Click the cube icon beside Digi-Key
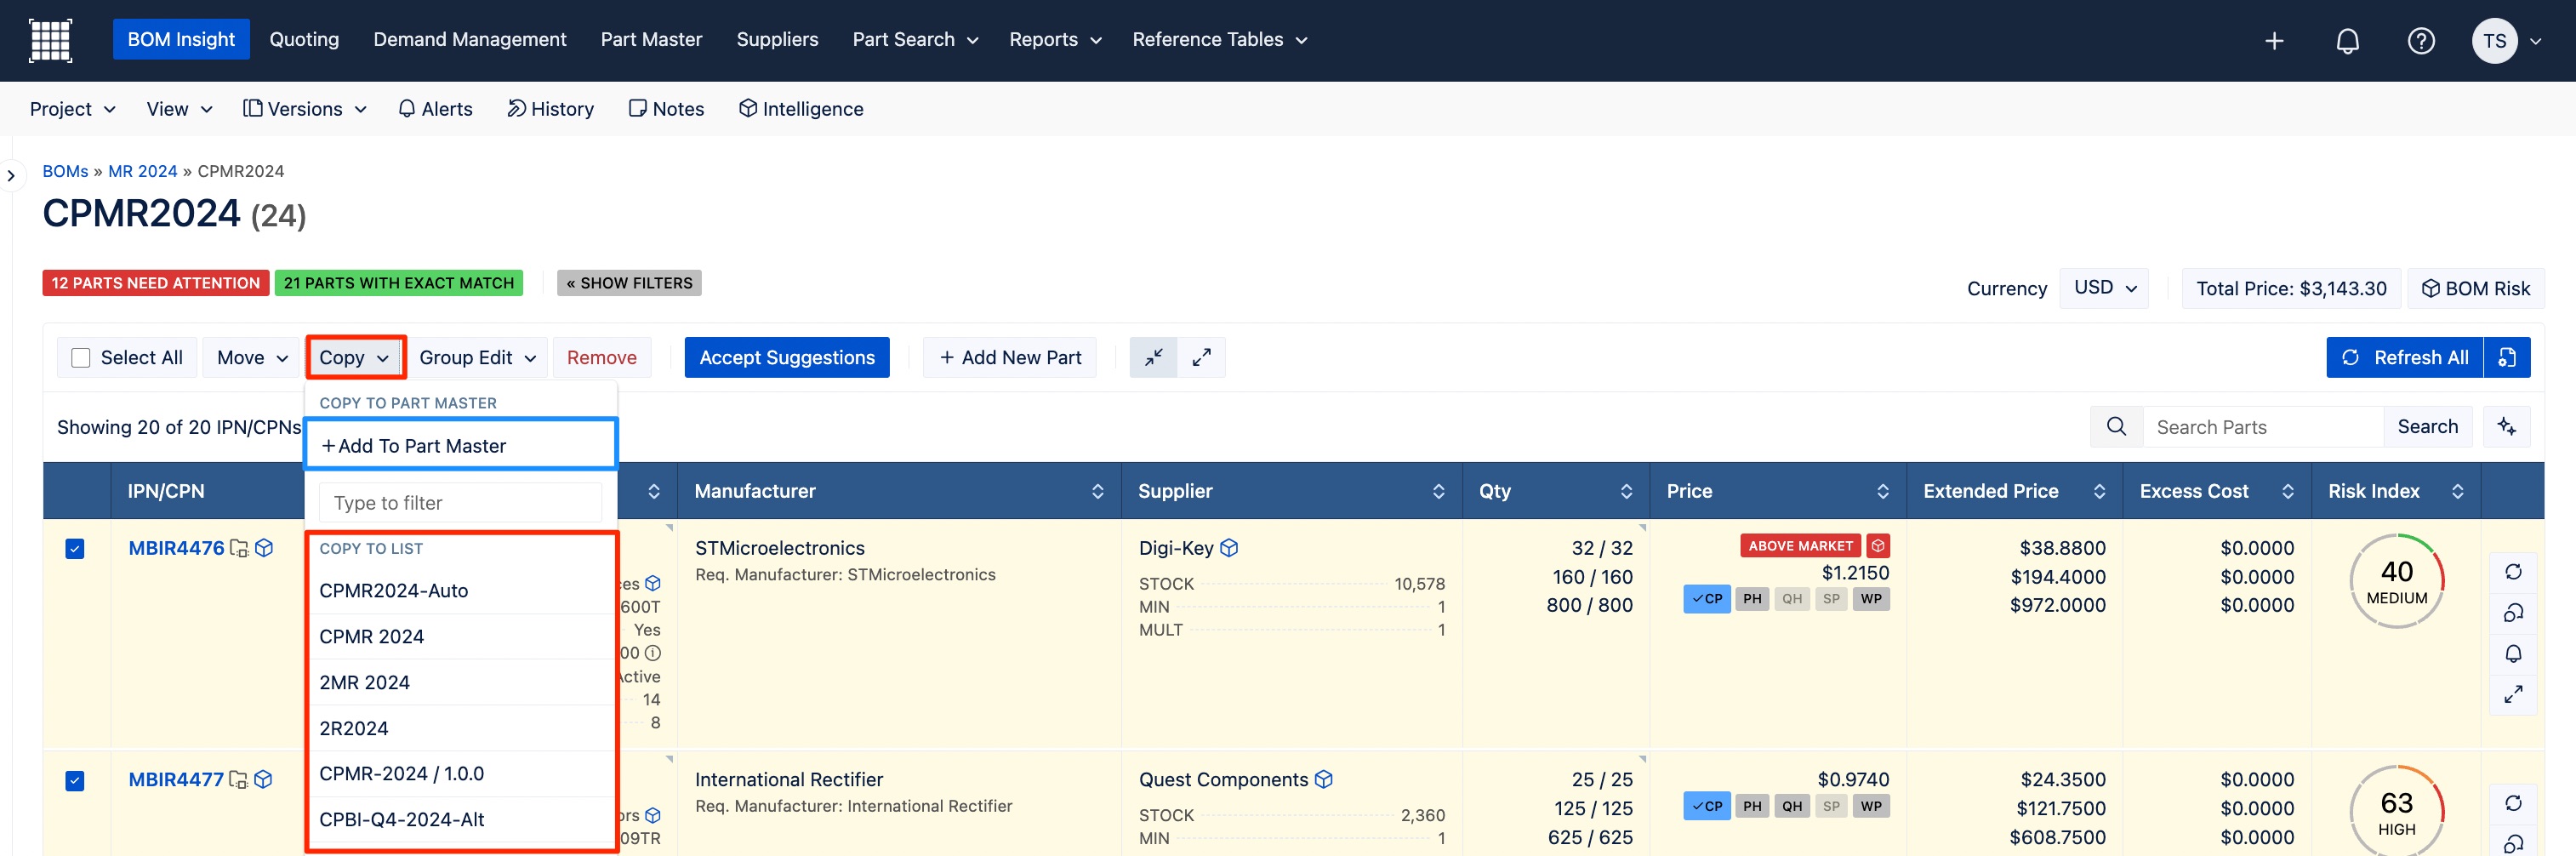This screenshot has width=2576, height=856. [x=1229, y=548]
